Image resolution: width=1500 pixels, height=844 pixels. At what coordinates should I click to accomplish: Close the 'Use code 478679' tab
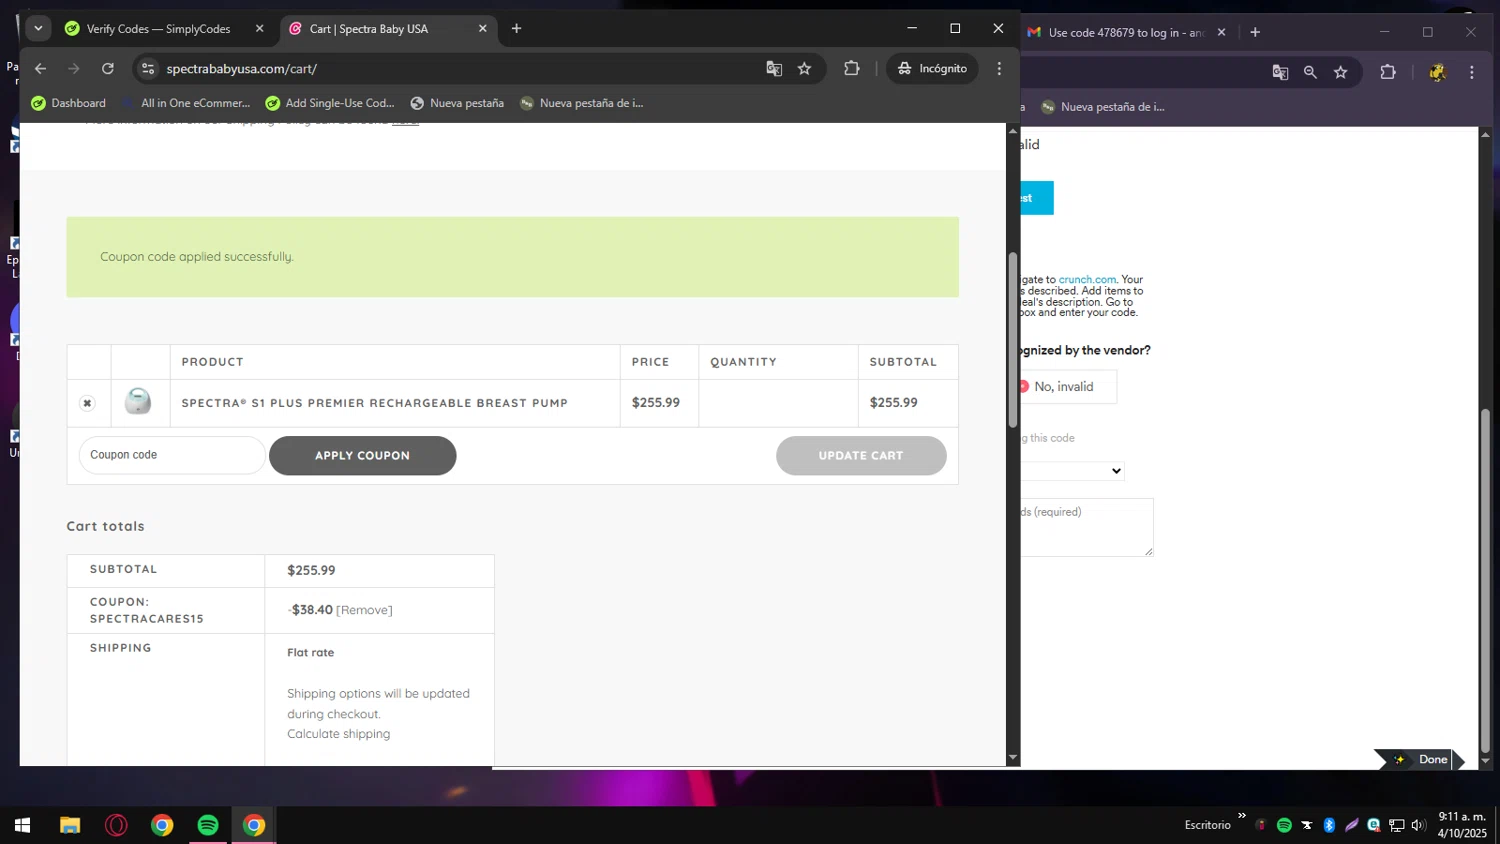click(x=1221, y=32)
